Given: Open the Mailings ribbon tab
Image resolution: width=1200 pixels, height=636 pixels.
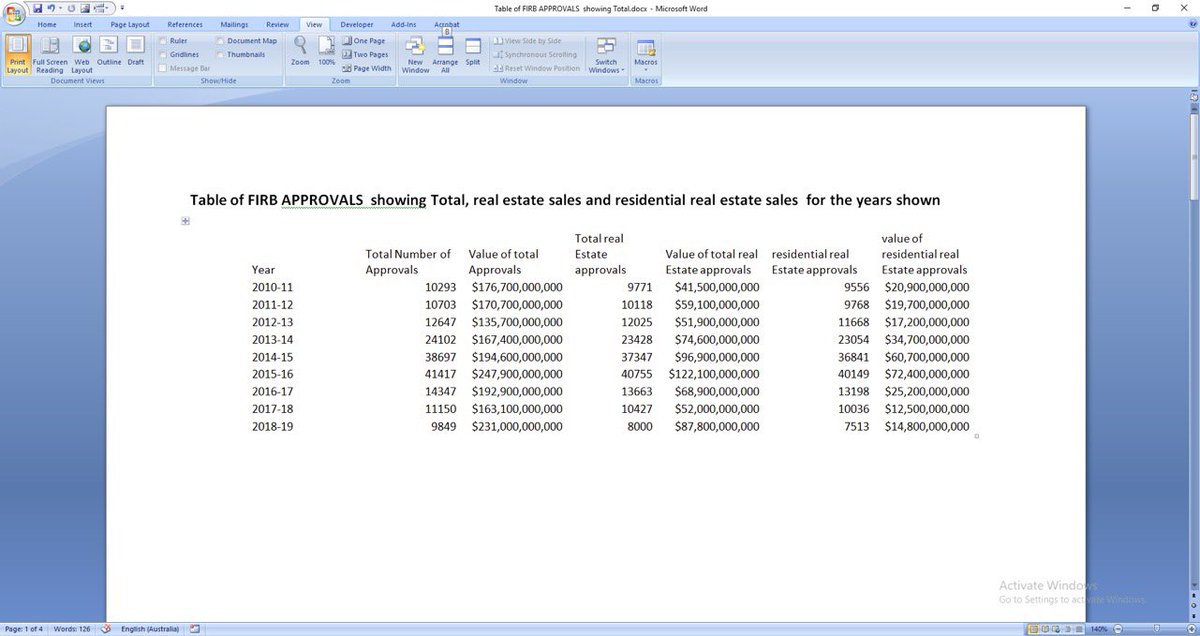Looking at the screenshot, I should tap(234, 24).
